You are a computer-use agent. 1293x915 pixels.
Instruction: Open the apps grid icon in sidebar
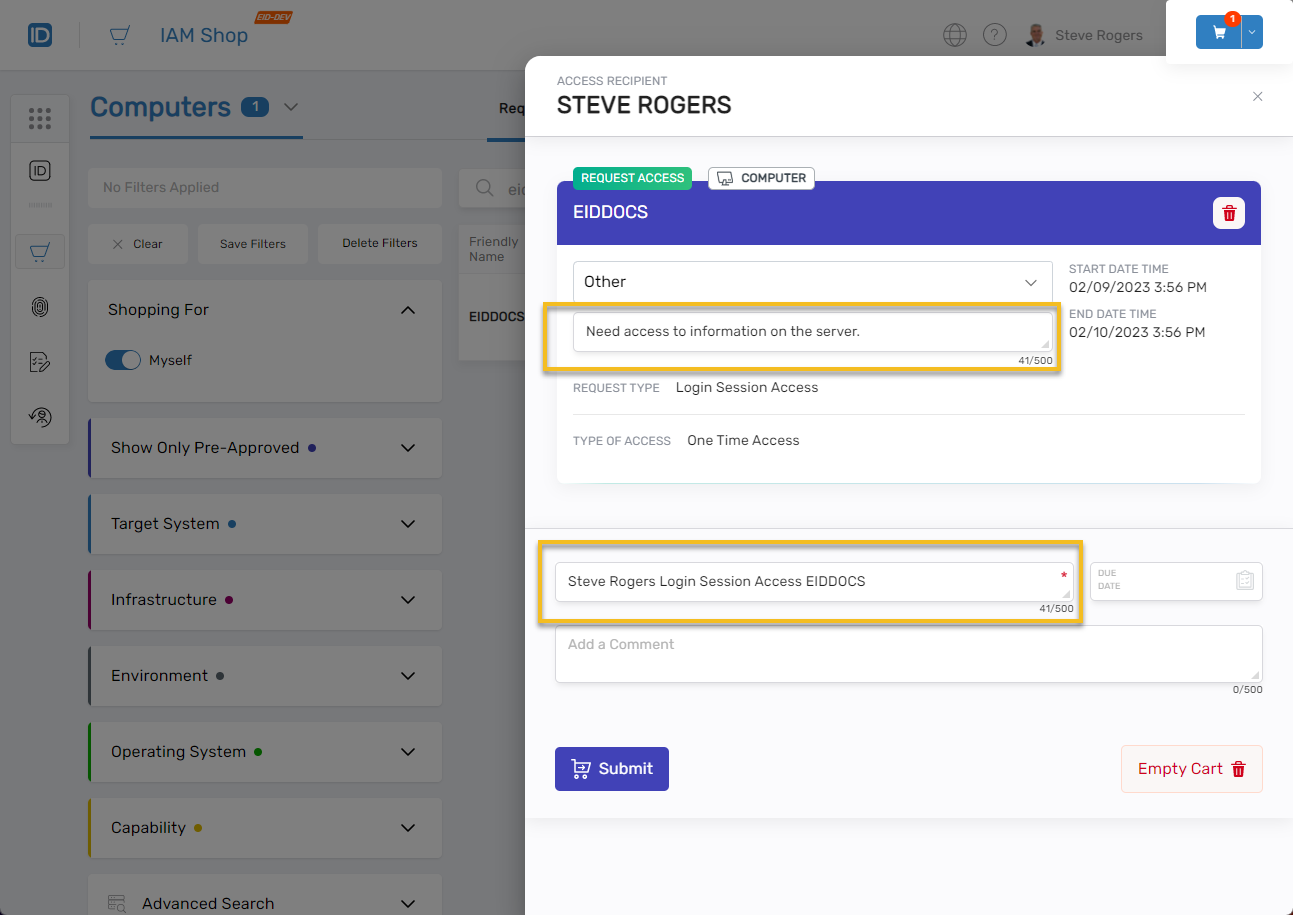(x=40, y=119)
